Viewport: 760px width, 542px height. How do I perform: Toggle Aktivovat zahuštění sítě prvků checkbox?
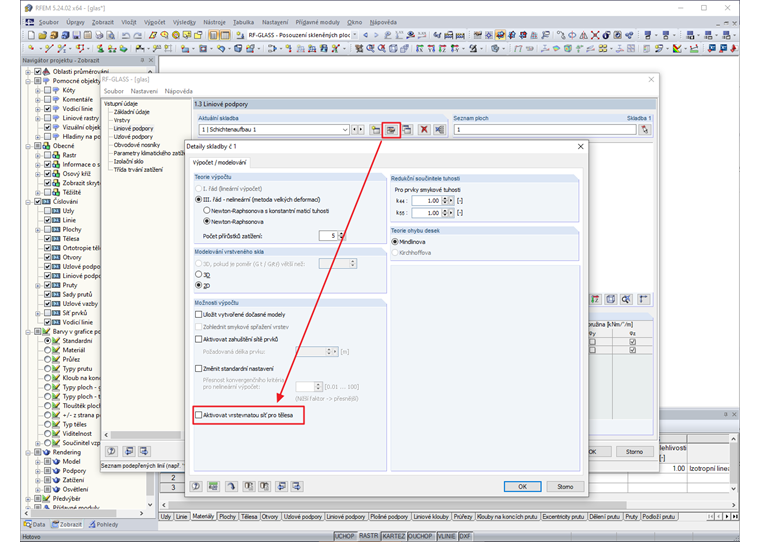point(198,339)
